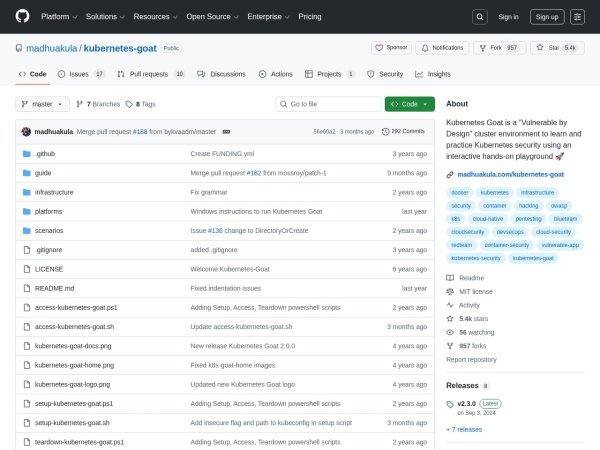Open README.md file
The height and width of the screenshot is (450, 600).
(54, 288)
